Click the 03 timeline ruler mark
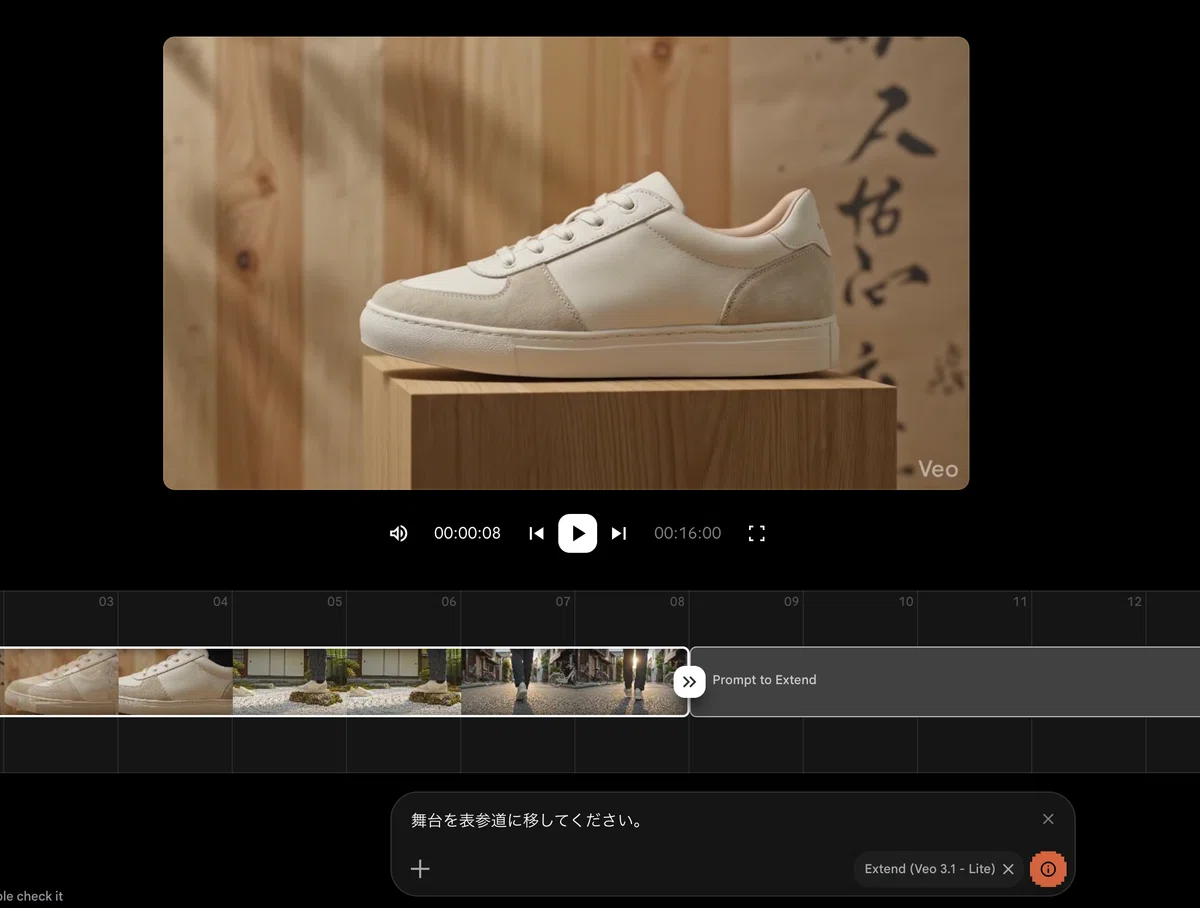The height and width of the screenshot is (908, 1200). (x=106, y=601)
